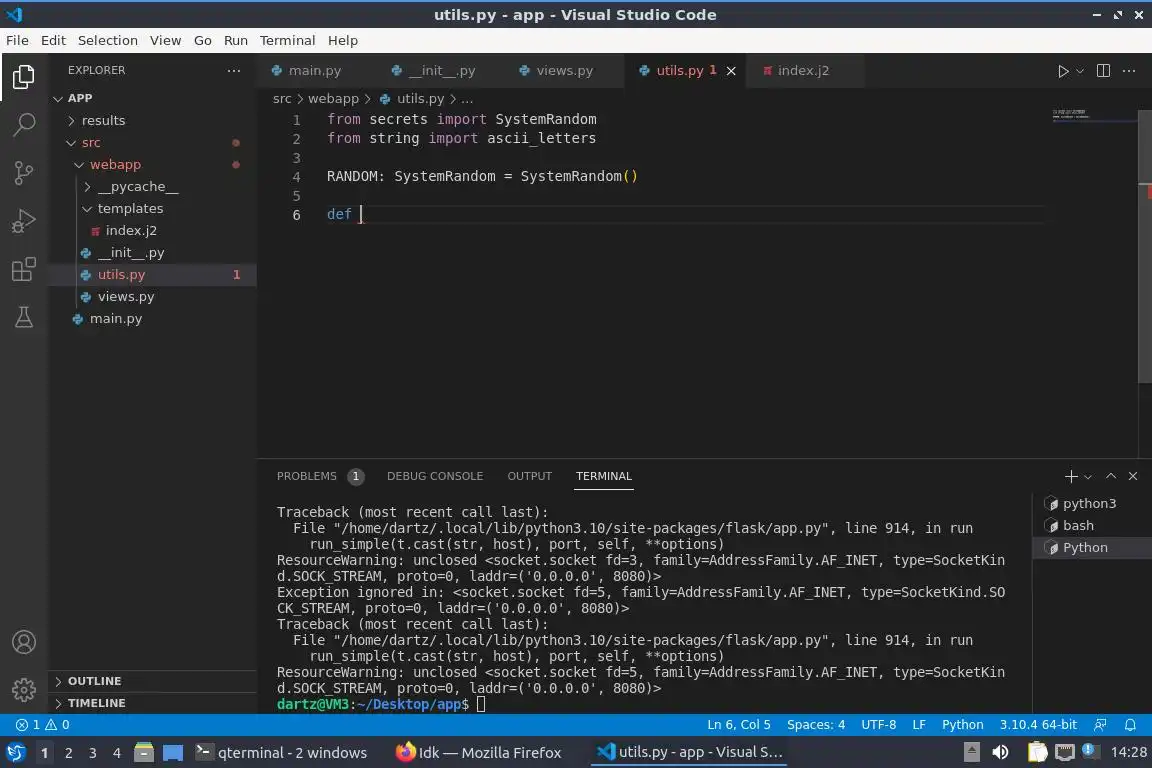Open the terminal launch profile dropdown

(1088, 477)
